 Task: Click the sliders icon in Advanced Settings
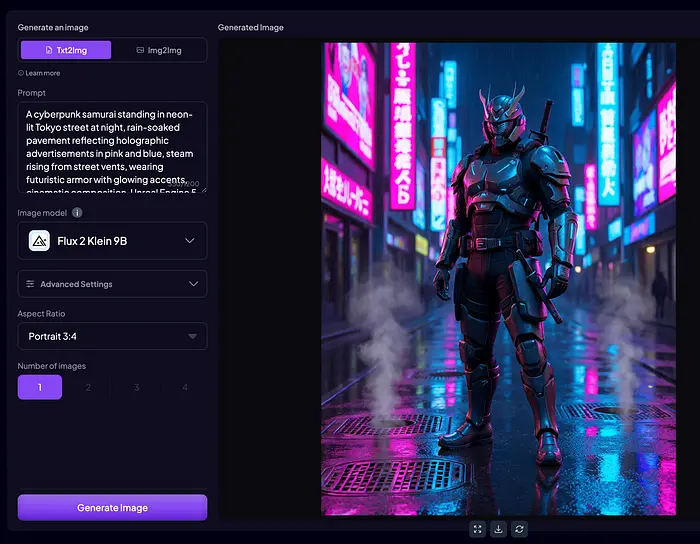(x=31, y=284)
